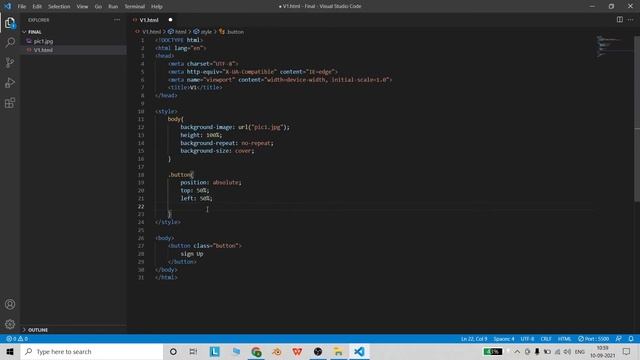Click the EXPLORER panel title

tap(39, 20)
